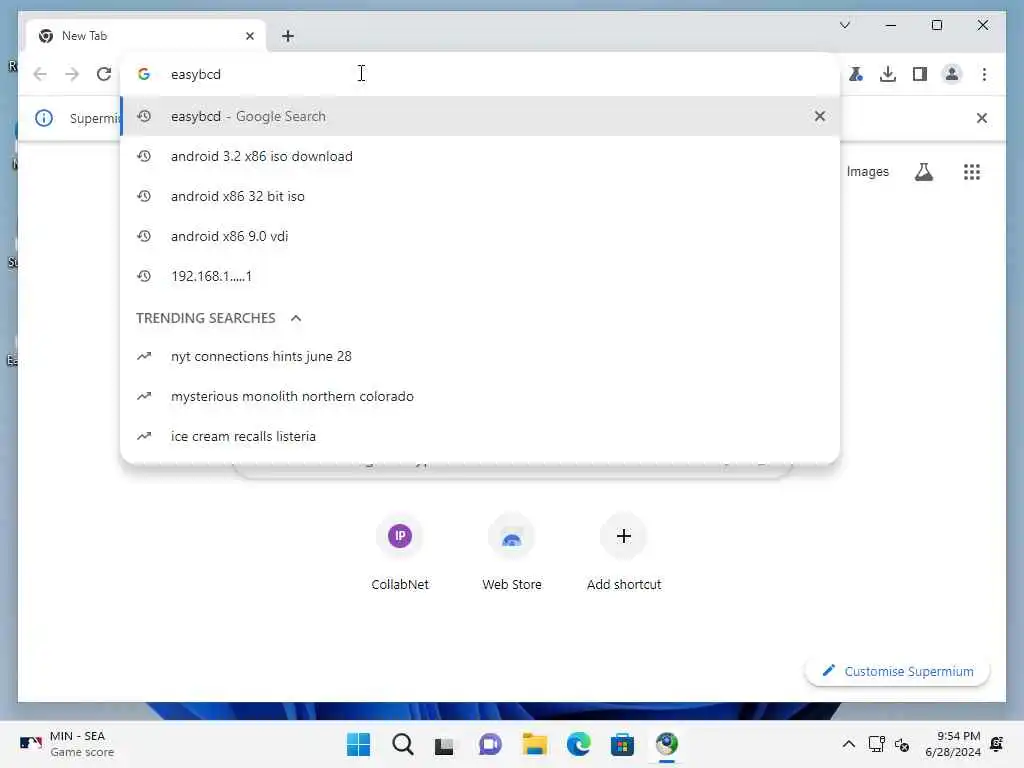This screenshot has height=768, width=1024.
Task: Click the Google G icon in omnibox
Action: click(144, 74)
